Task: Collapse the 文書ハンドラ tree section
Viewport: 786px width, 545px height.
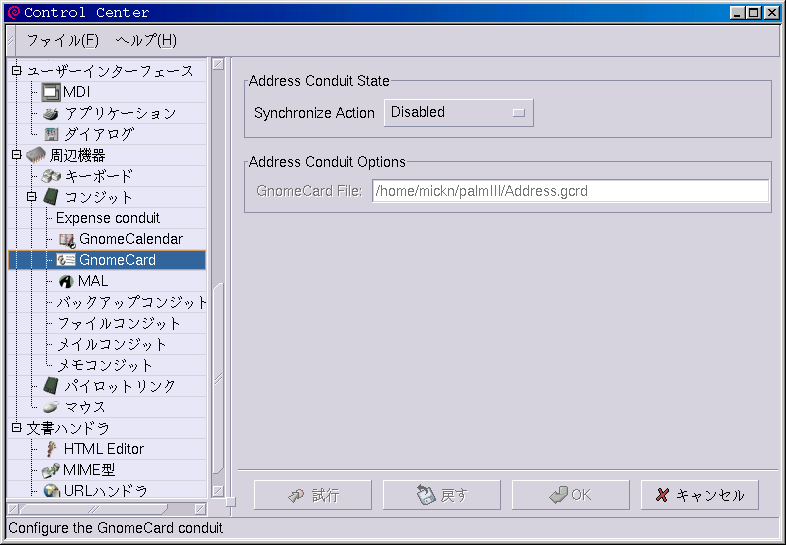Action: (16, 428)
